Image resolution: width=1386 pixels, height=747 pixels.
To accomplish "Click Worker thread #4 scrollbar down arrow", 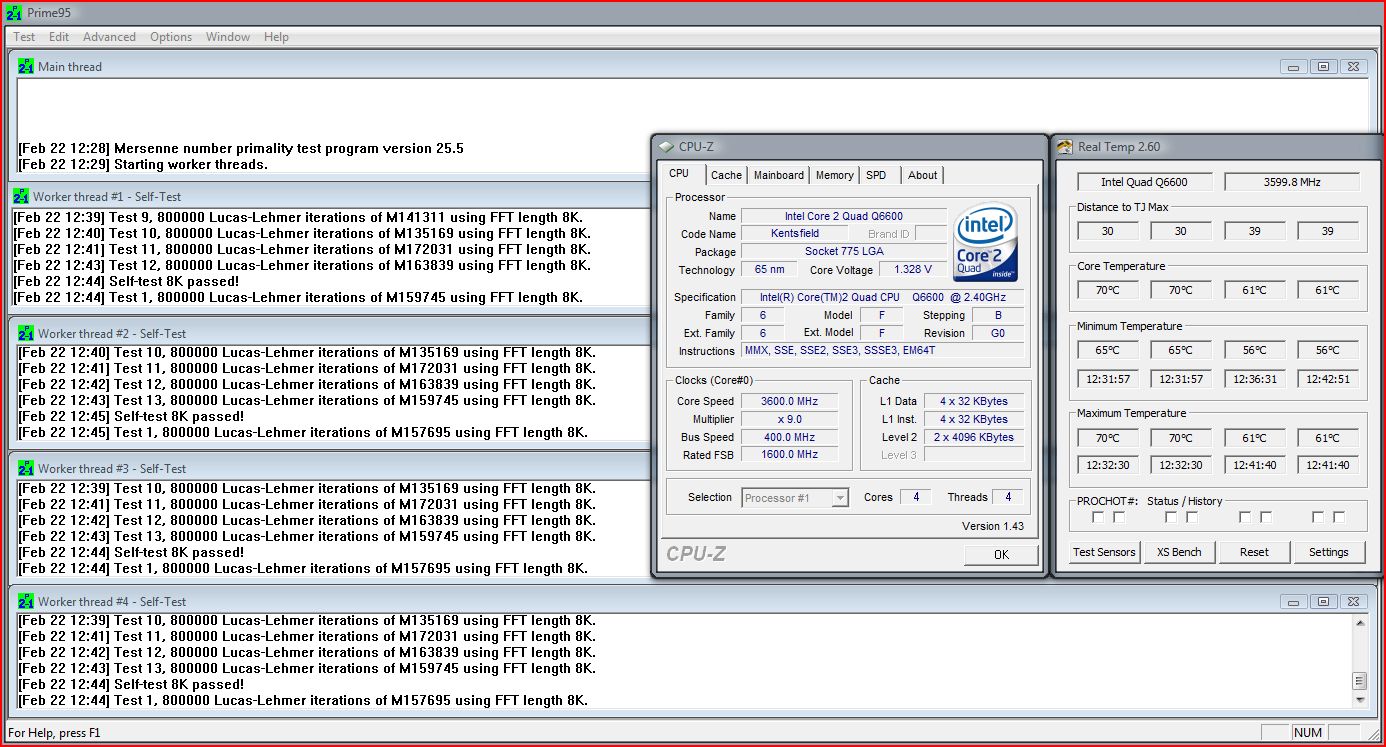I will click(1359, 700).
